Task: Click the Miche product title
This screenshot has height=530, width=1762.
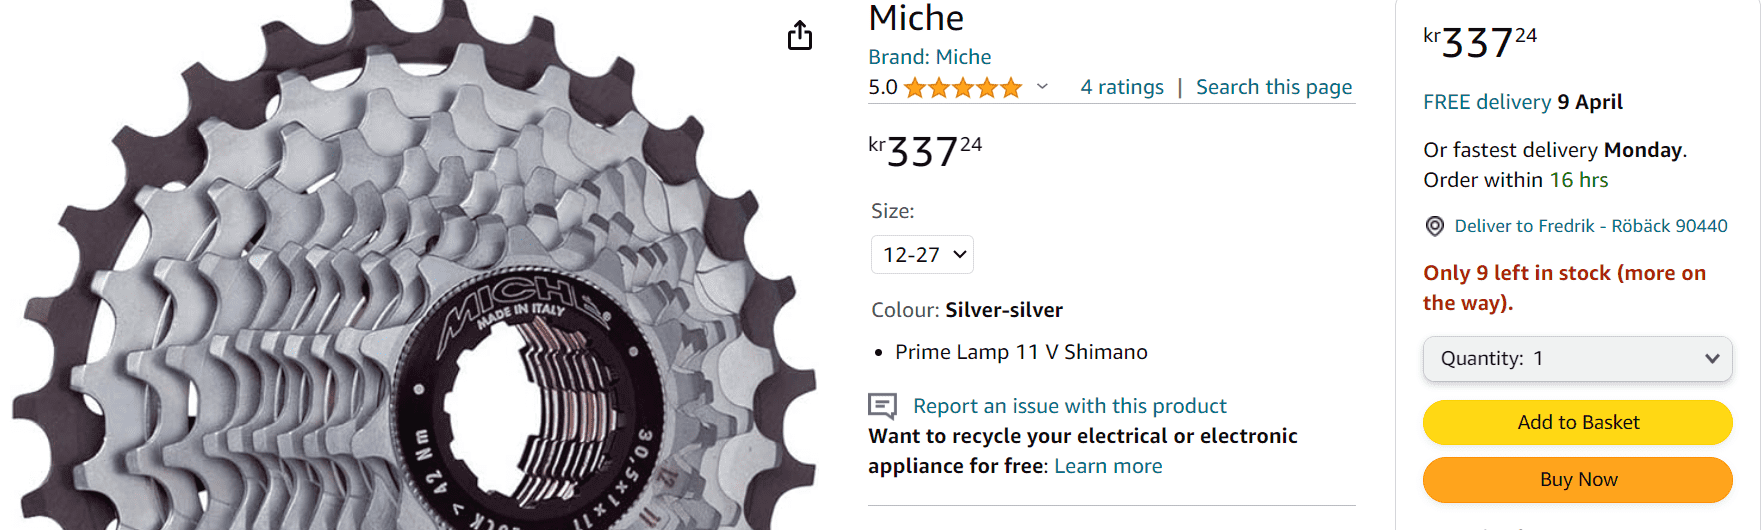Action: [916, 18]
